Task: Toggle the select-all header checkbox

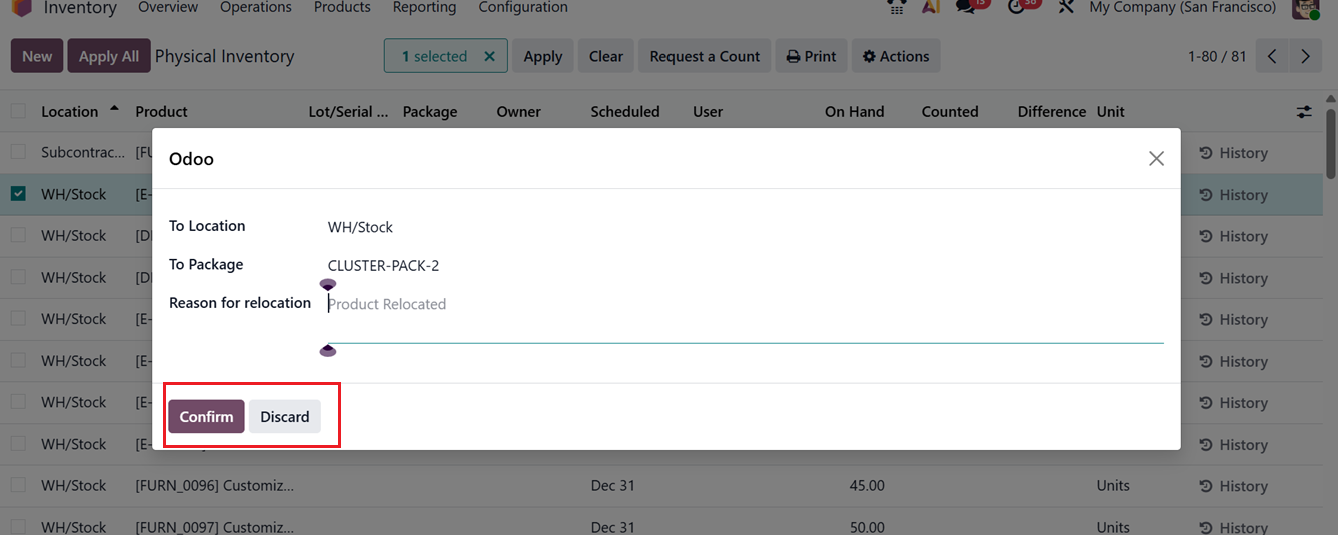Action: tap(18, 112)
